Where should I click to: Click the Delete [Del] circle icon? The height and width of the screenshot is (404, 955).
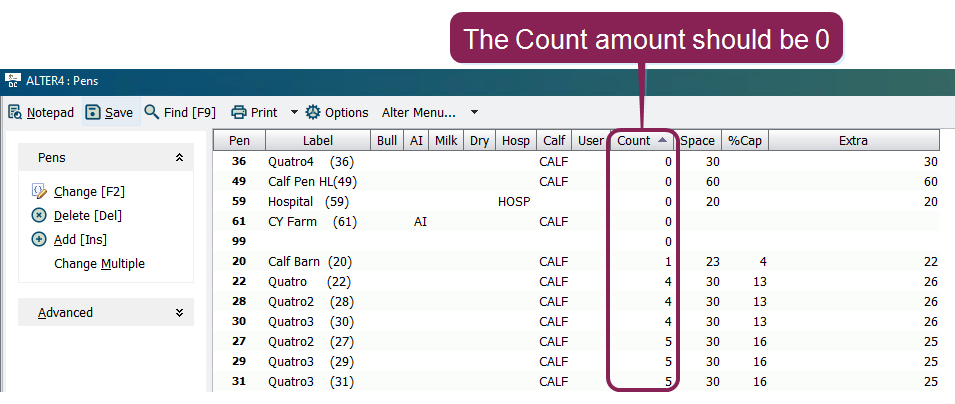39,215
